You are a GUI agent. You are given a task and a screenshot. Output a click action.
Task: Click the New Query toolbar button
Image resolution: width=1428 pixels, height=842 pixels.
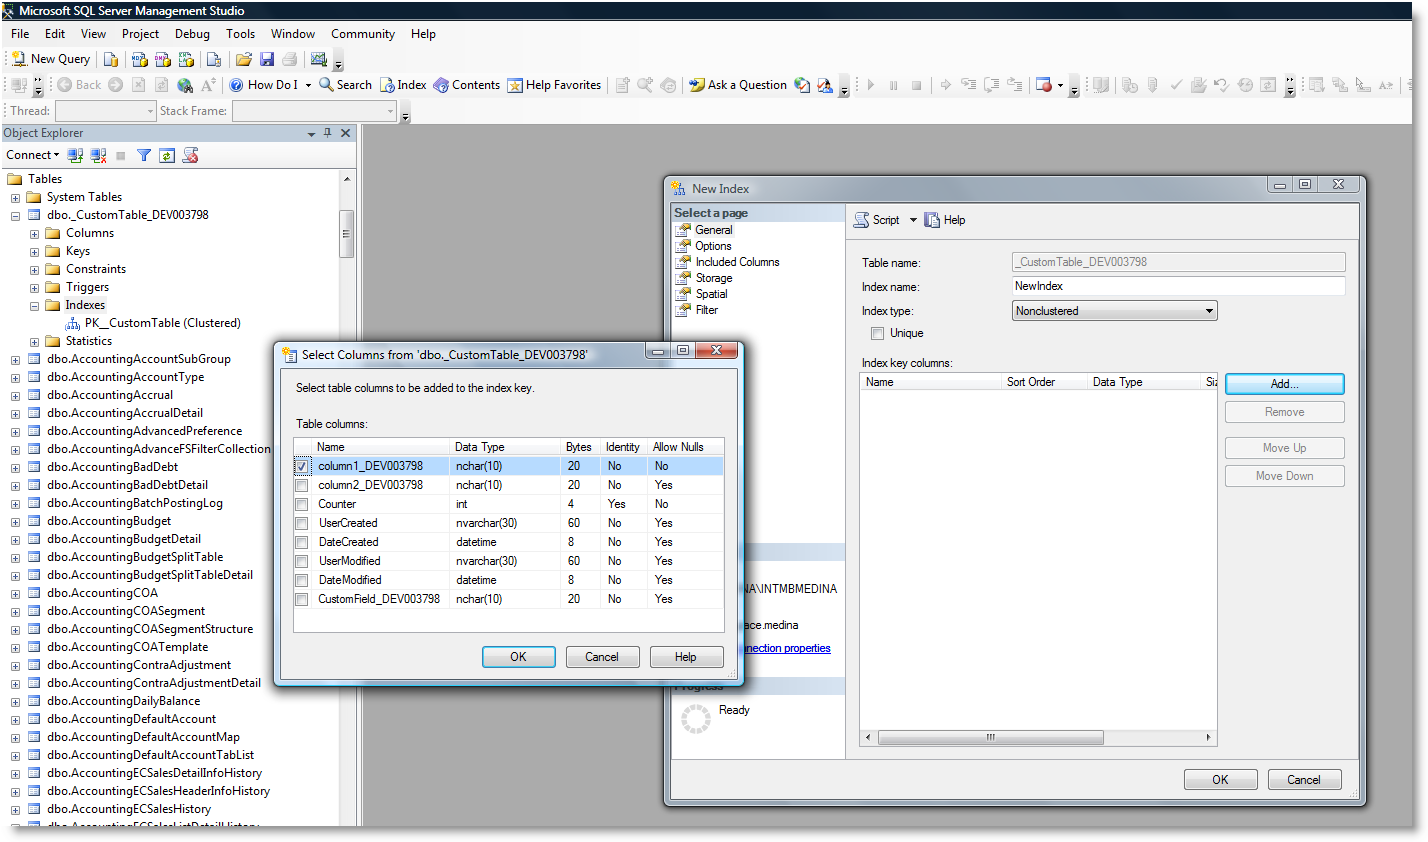click(x=51, y=59)
